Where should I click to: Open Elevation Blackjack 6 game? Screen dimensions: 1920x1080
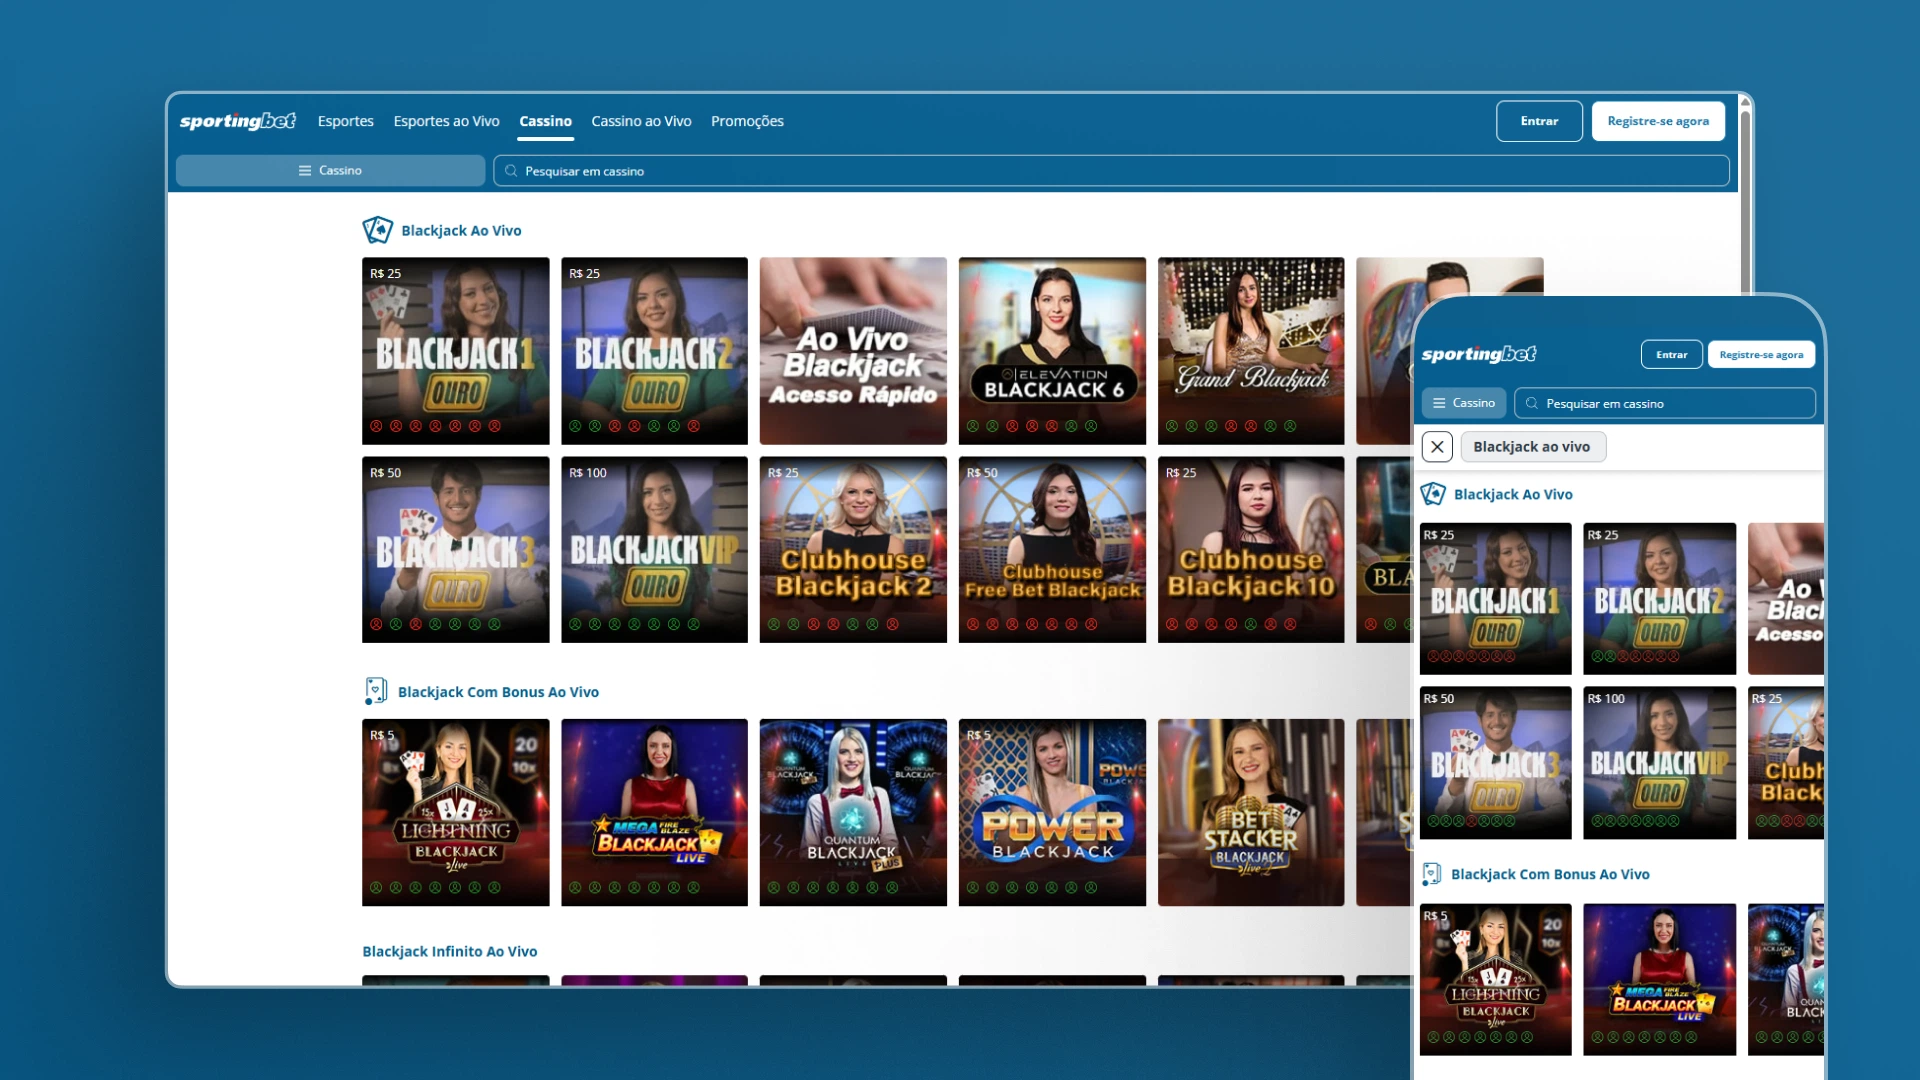point(1052,351)
